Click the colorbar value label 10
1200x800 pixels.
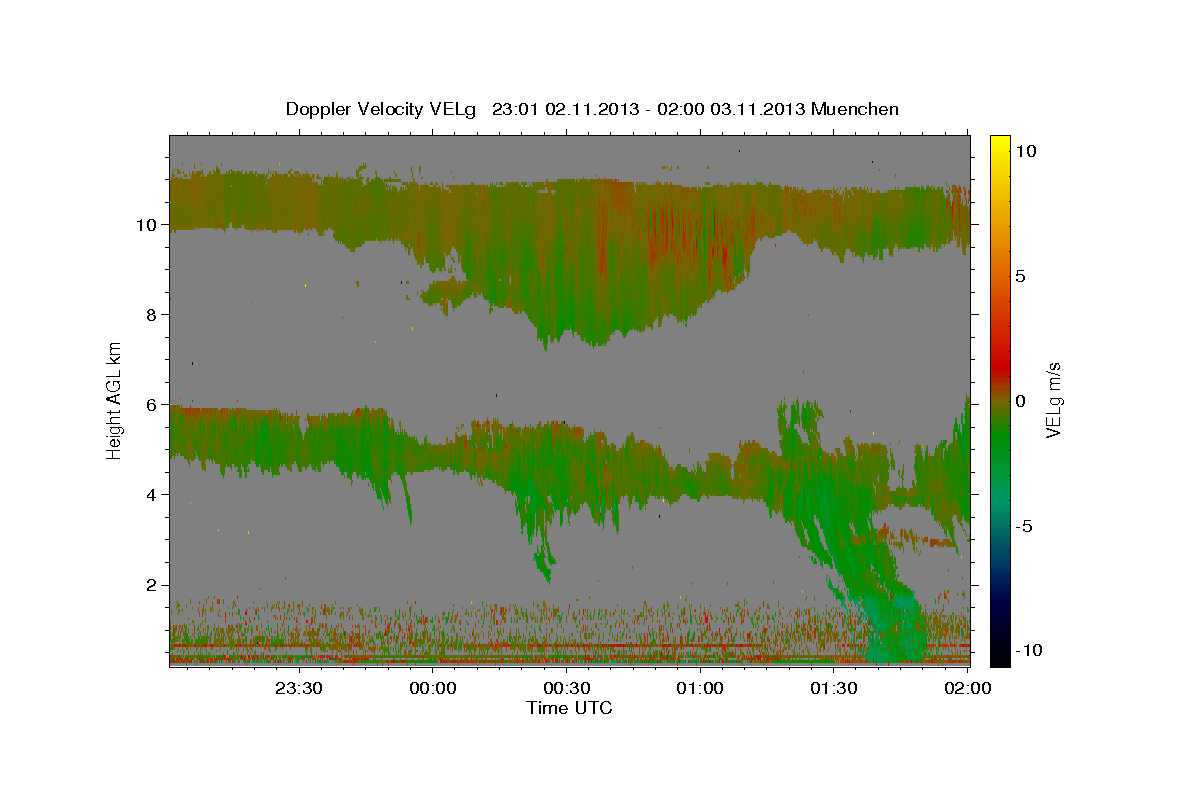(x=1026, y=150)
